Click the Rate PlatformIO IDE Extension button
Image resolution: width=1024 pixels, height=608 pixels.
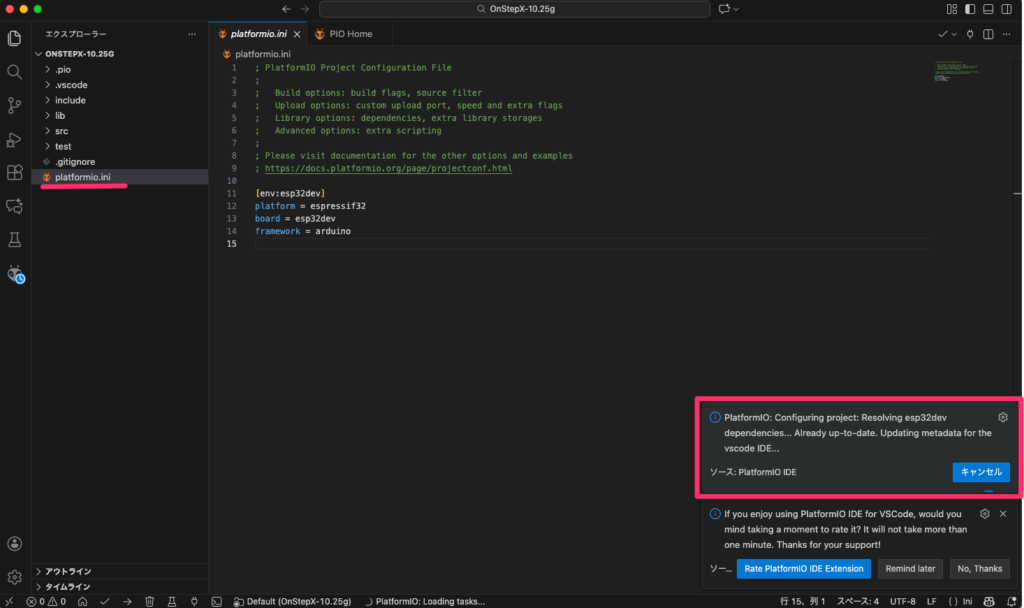[803, 568]
